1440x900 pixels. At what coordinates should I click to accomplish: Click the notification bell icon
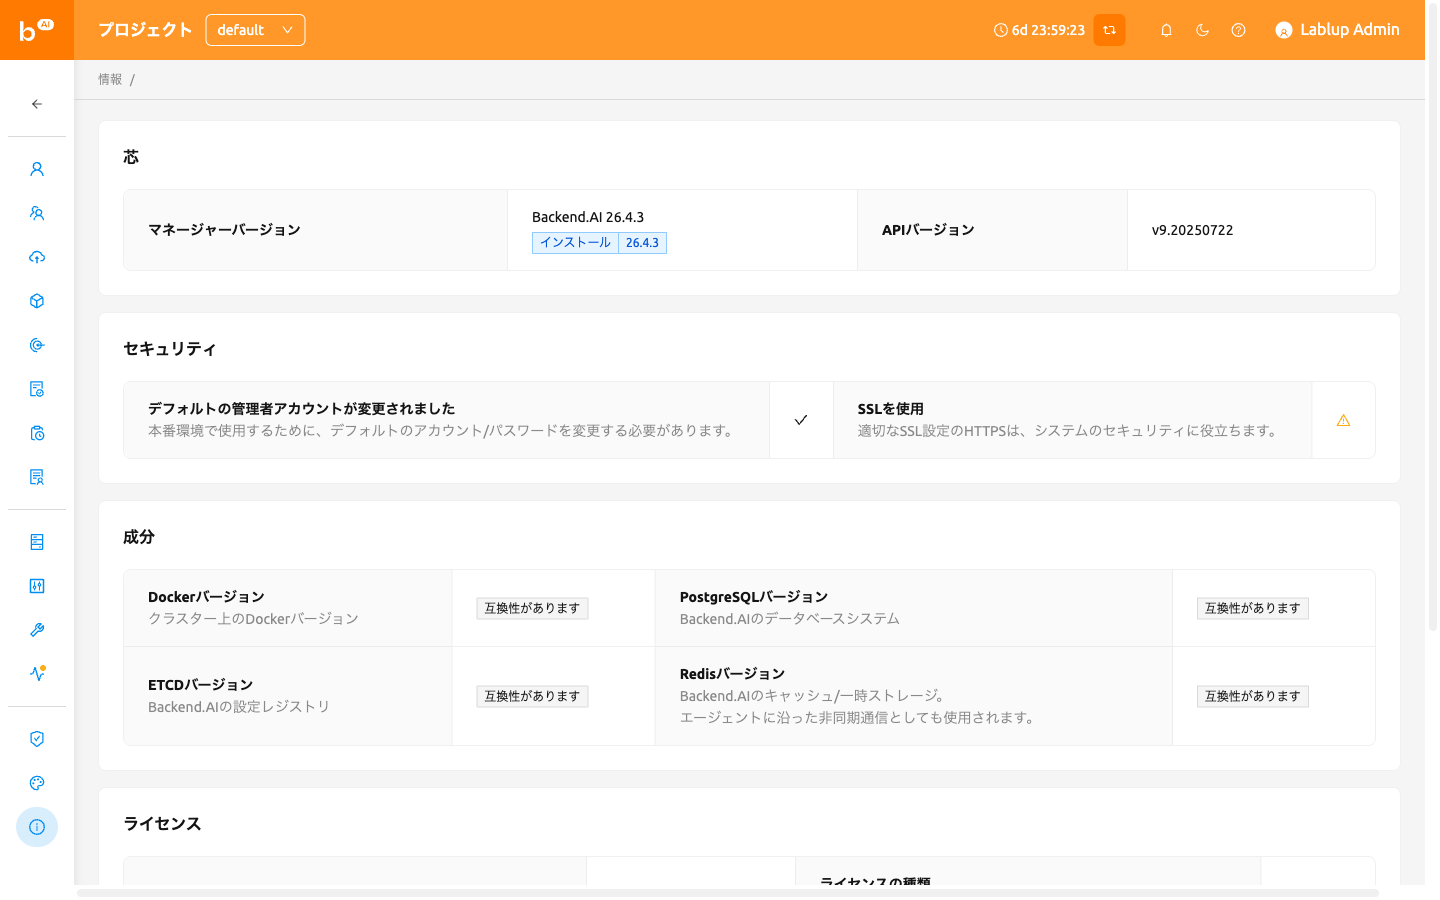[1166, 30]
